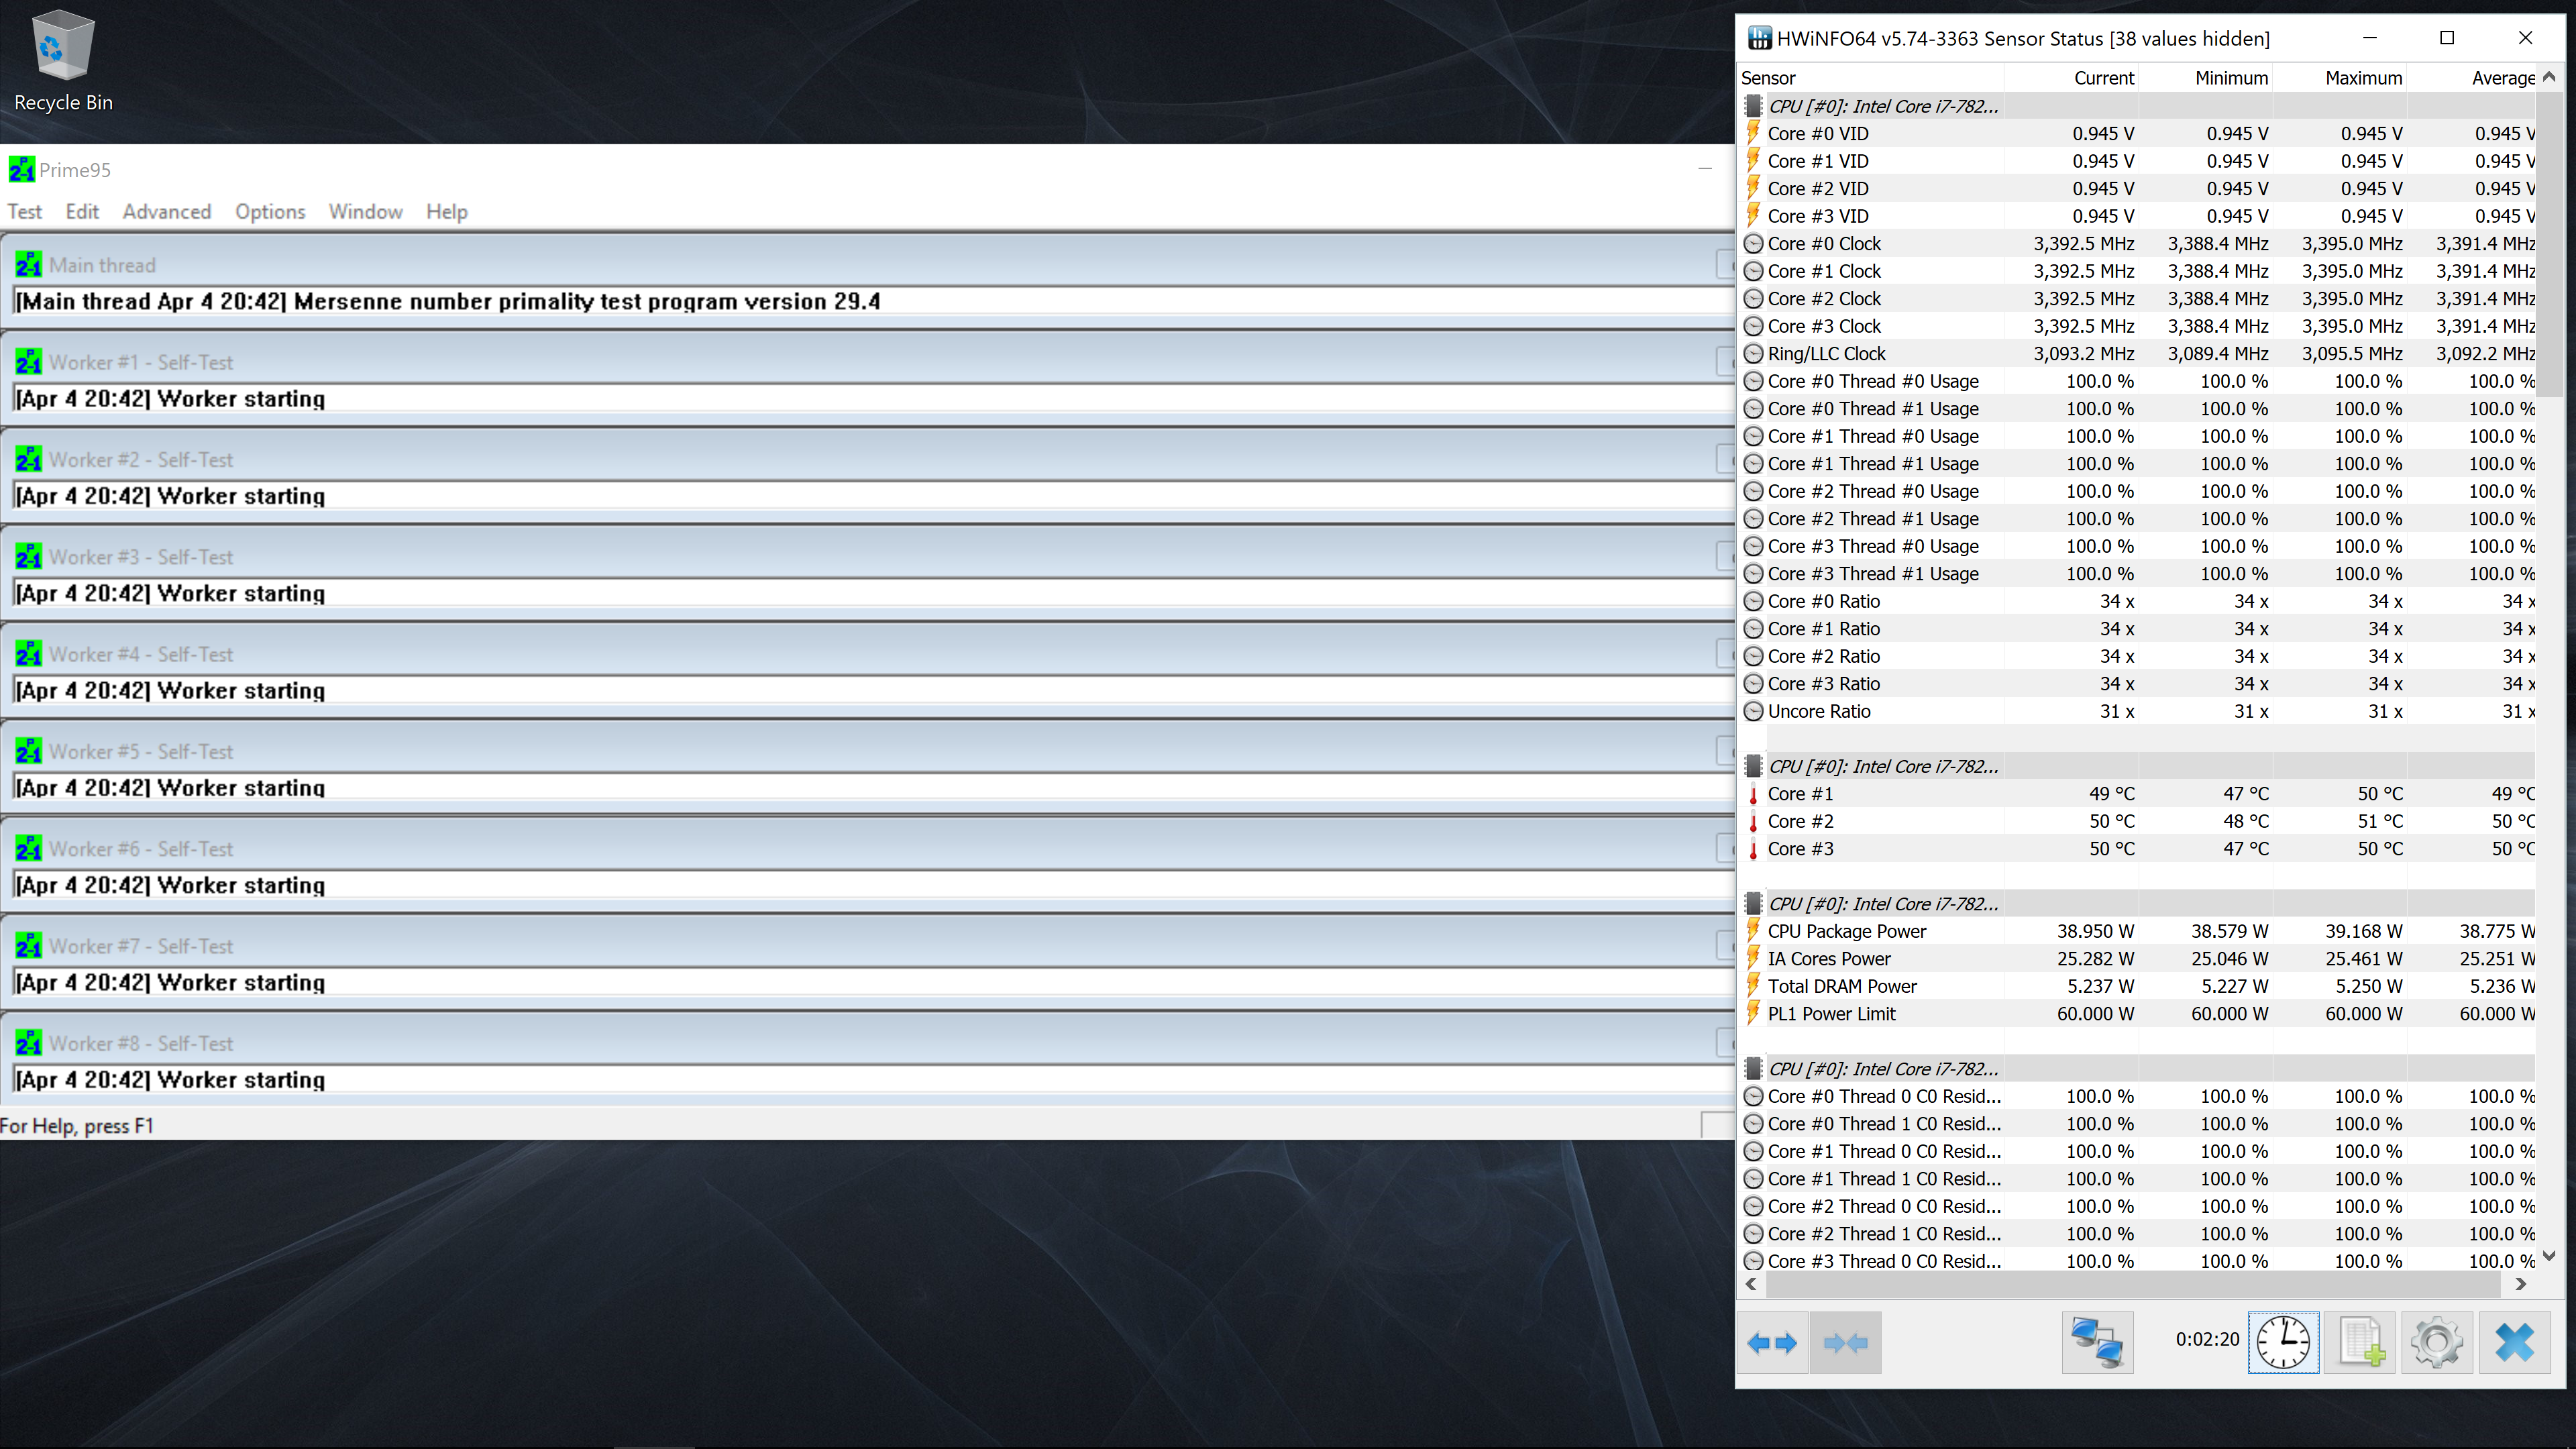The image size is (2576, 1449).
Task: Click scroll down arrow in HWiNFO sensor list
Action: pyautogui.click(x=2549, y=1256)
